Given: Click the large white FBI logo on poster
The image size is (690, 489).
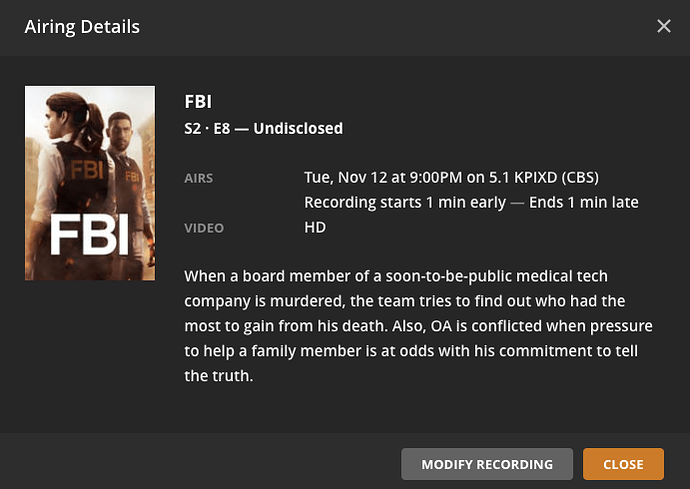Looking at the screenshot, I should [90, 233].
